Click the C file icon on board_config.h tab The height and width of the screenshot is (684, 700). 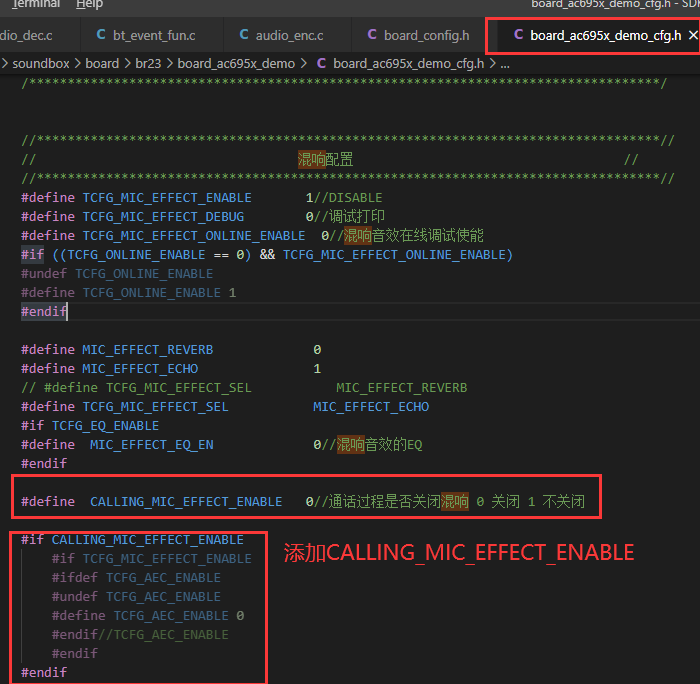(372, 35)
